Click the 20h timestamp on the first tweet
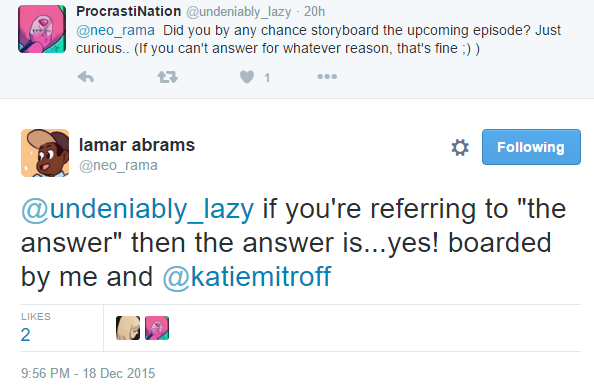 (314, 12)
